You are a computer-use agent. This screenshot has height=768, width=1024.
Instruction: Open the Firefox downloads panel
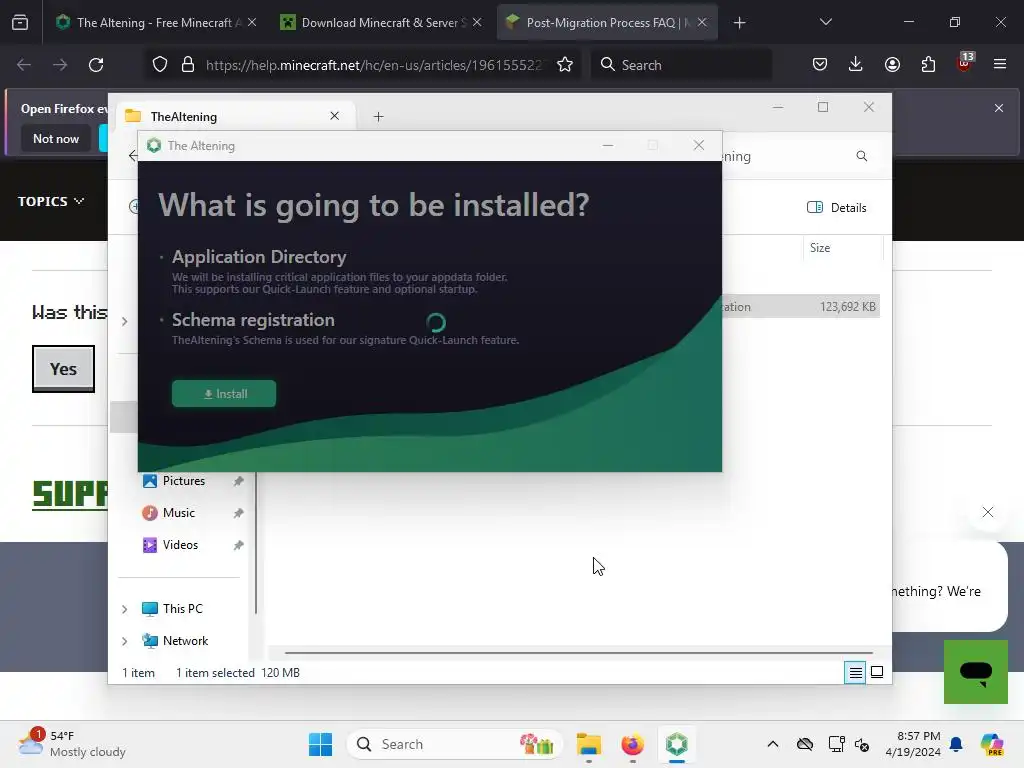[856, 64]
